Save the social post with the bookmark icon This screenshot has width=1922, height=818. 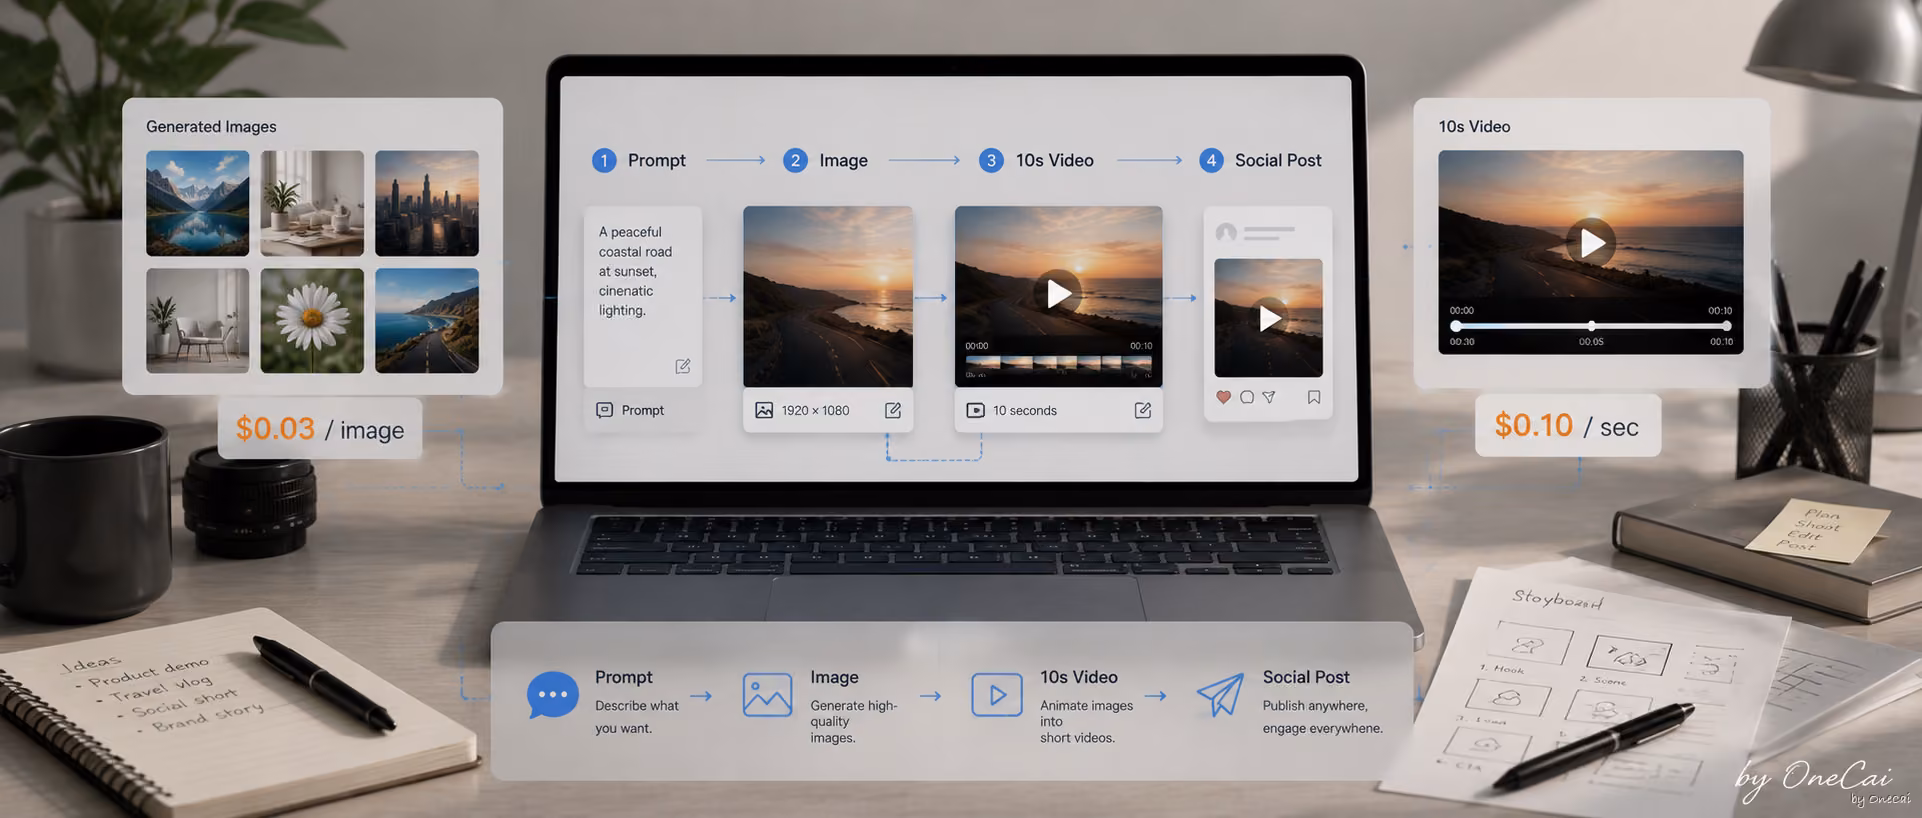coord(1314,397)
